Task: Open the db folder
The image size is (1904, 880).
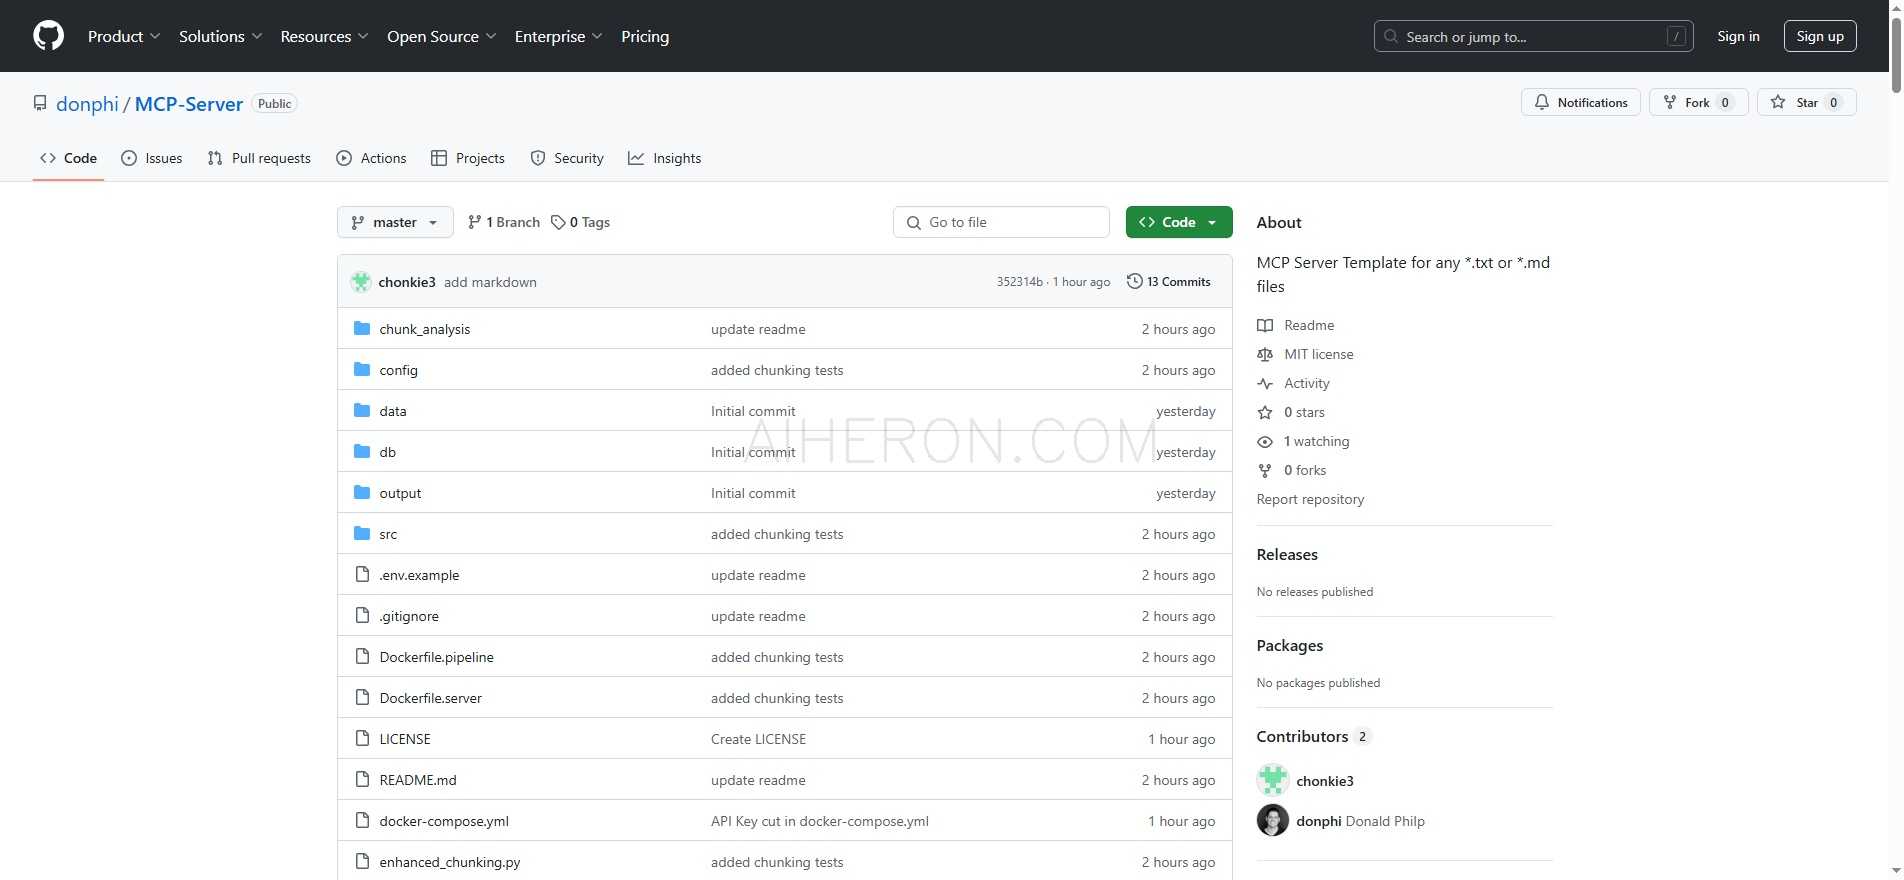Action: [x=387, y=452]
